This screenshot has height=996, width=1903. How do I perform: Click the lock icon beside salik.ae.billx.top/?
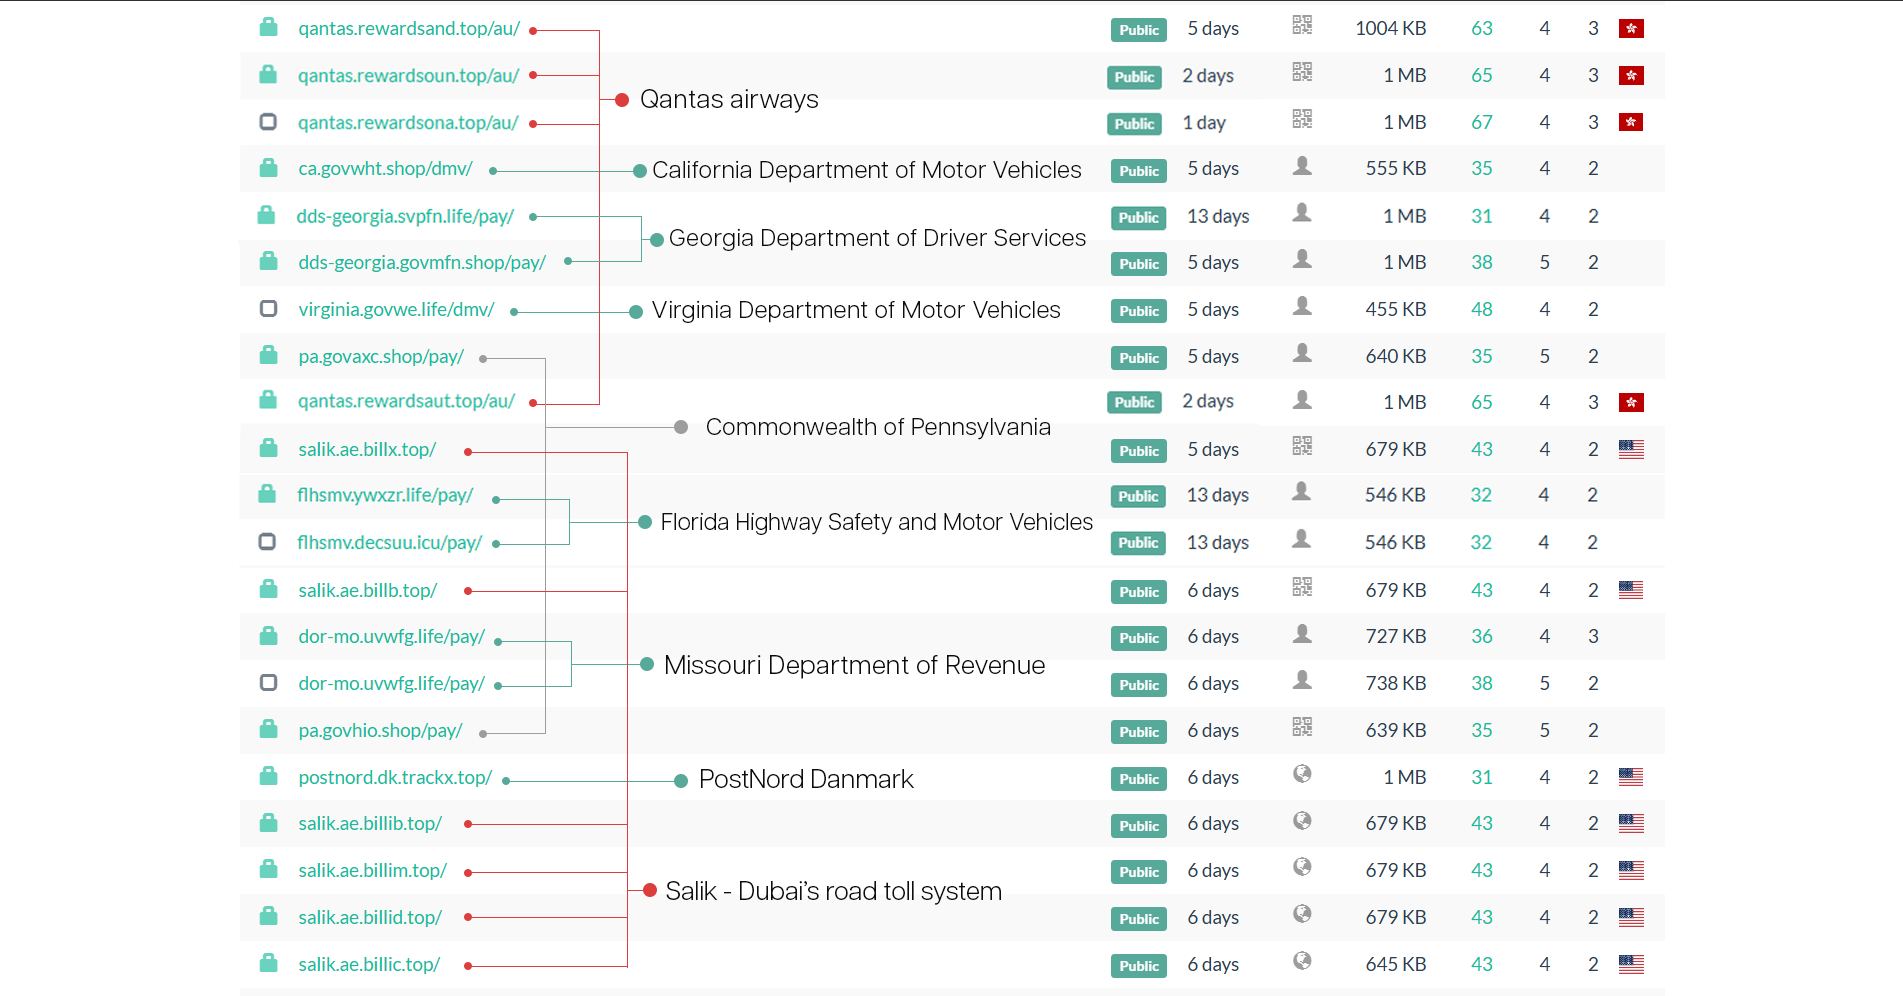(x=268, y=447)
